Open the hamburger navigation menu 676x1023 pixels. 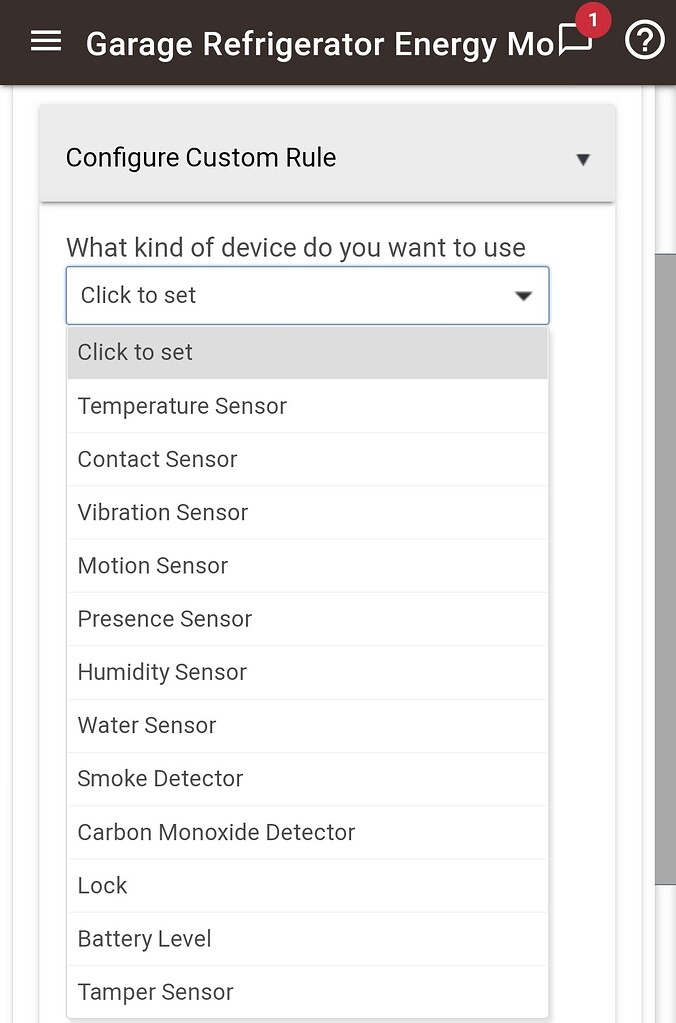(x=46, y=41)
